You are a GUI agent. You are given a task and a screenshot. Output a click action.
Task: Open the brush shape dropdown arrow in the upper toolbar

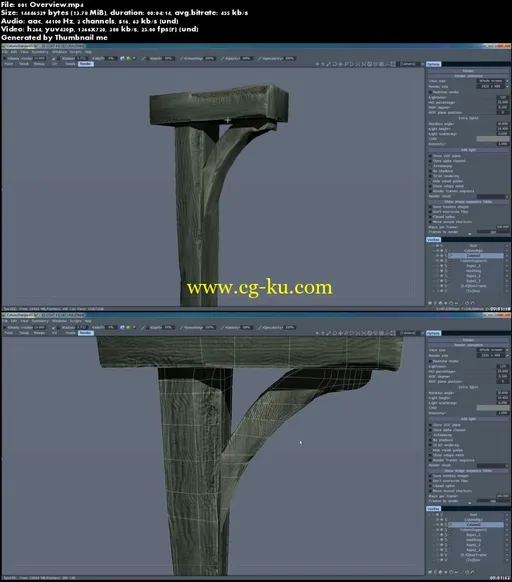tap(134, 58)
